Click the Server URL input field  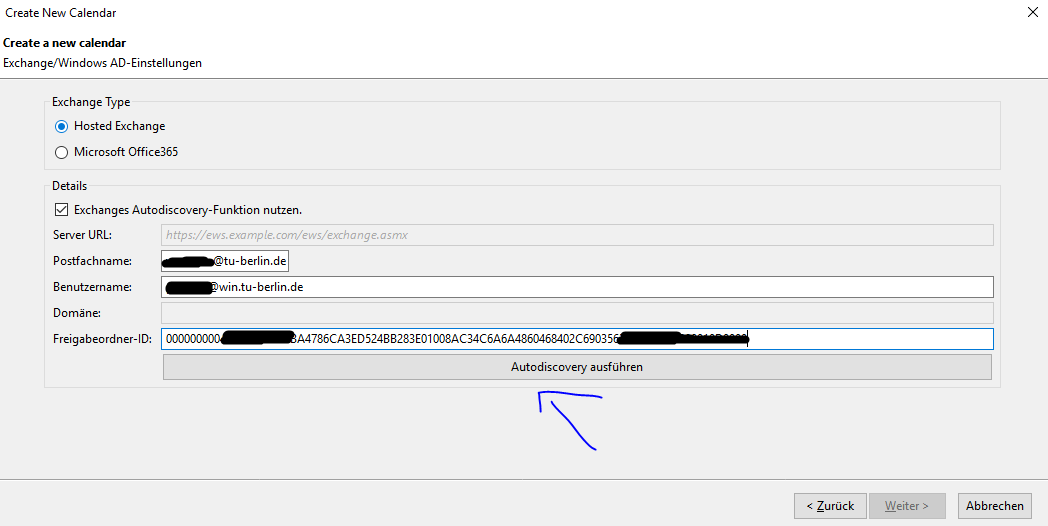coord(577,235)
